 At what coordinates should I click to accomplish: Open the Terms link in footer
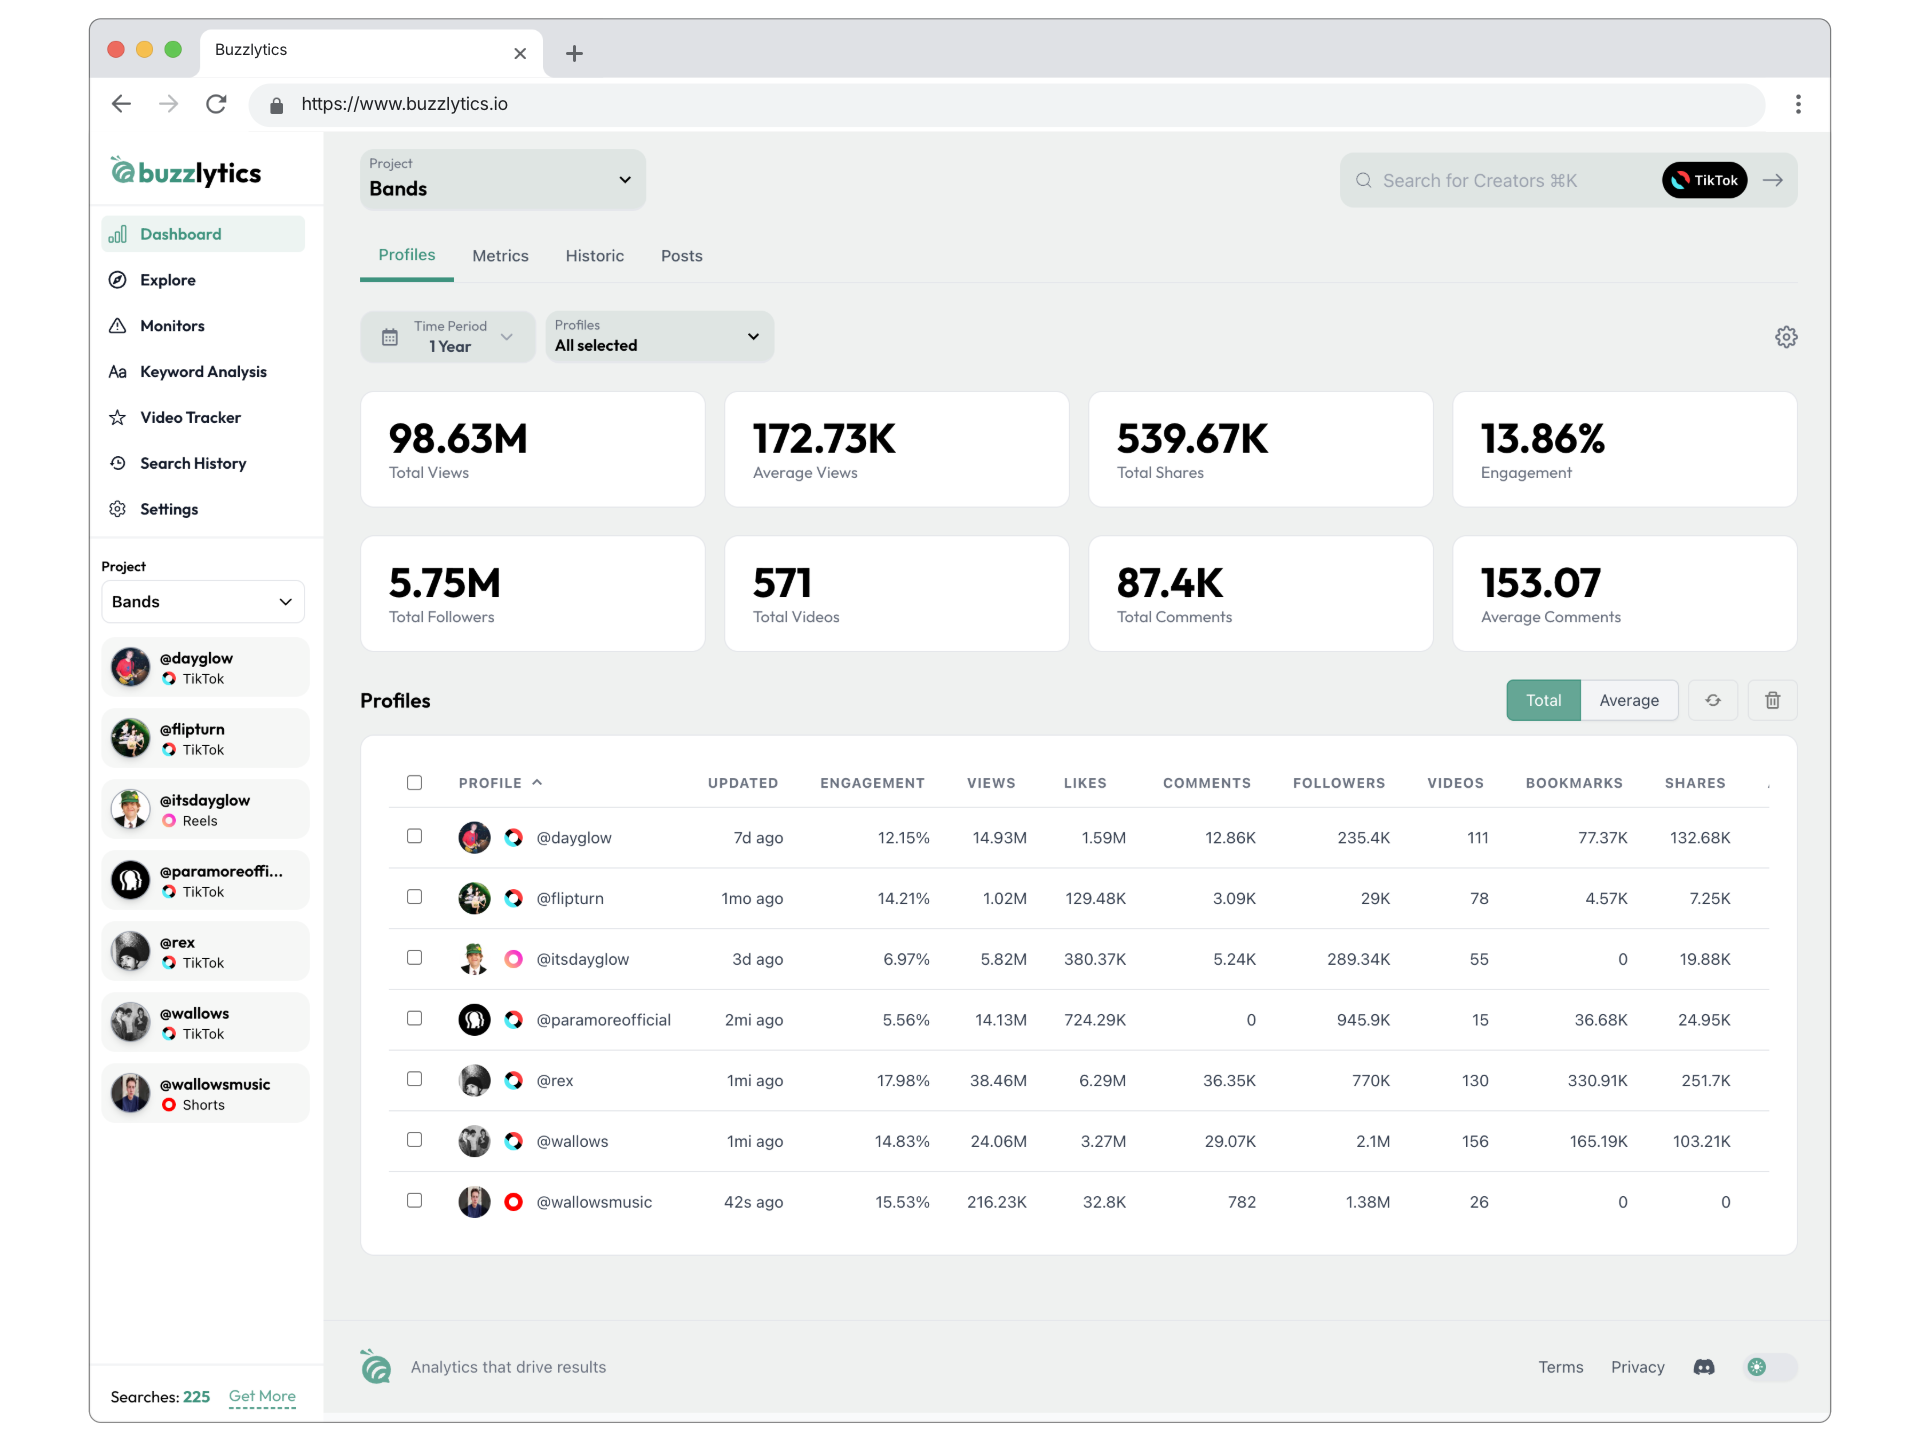coord(1561,1367)
